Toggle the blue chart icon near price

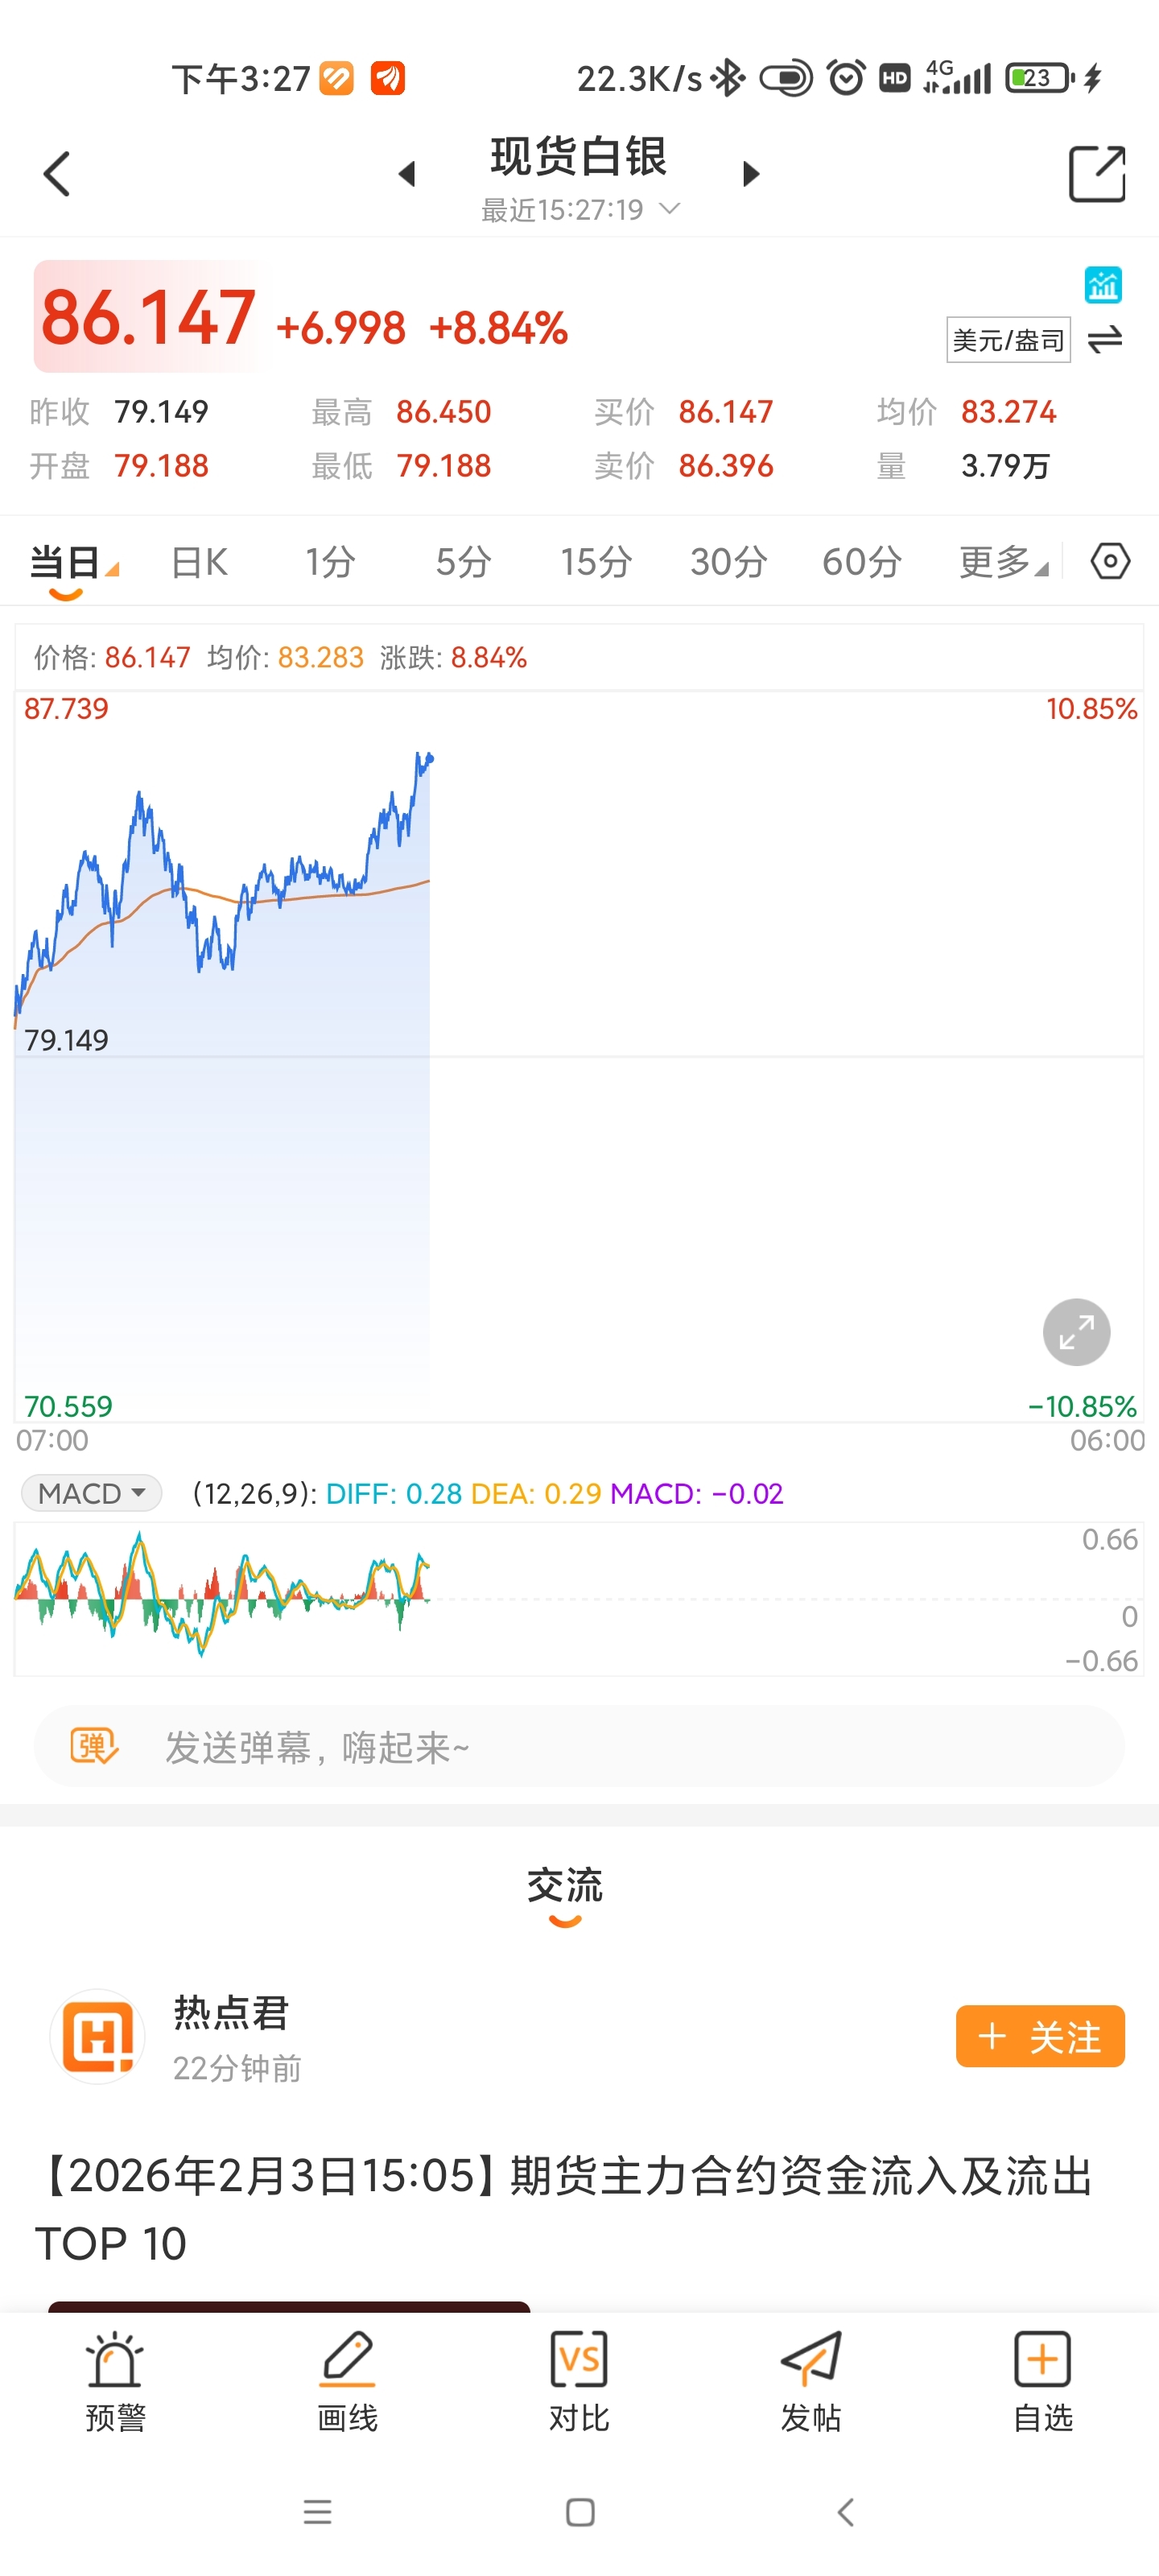(x=1103, y=285)
